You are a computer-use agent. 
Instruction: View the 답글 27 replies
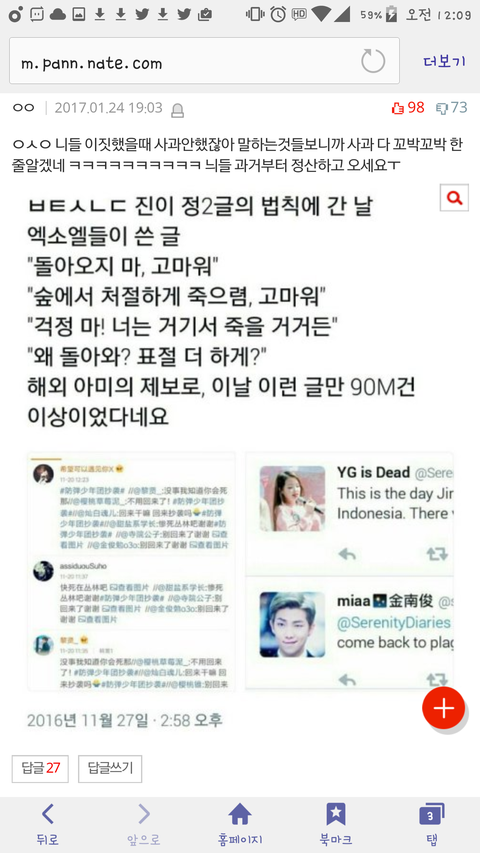[x=40, y=769]
